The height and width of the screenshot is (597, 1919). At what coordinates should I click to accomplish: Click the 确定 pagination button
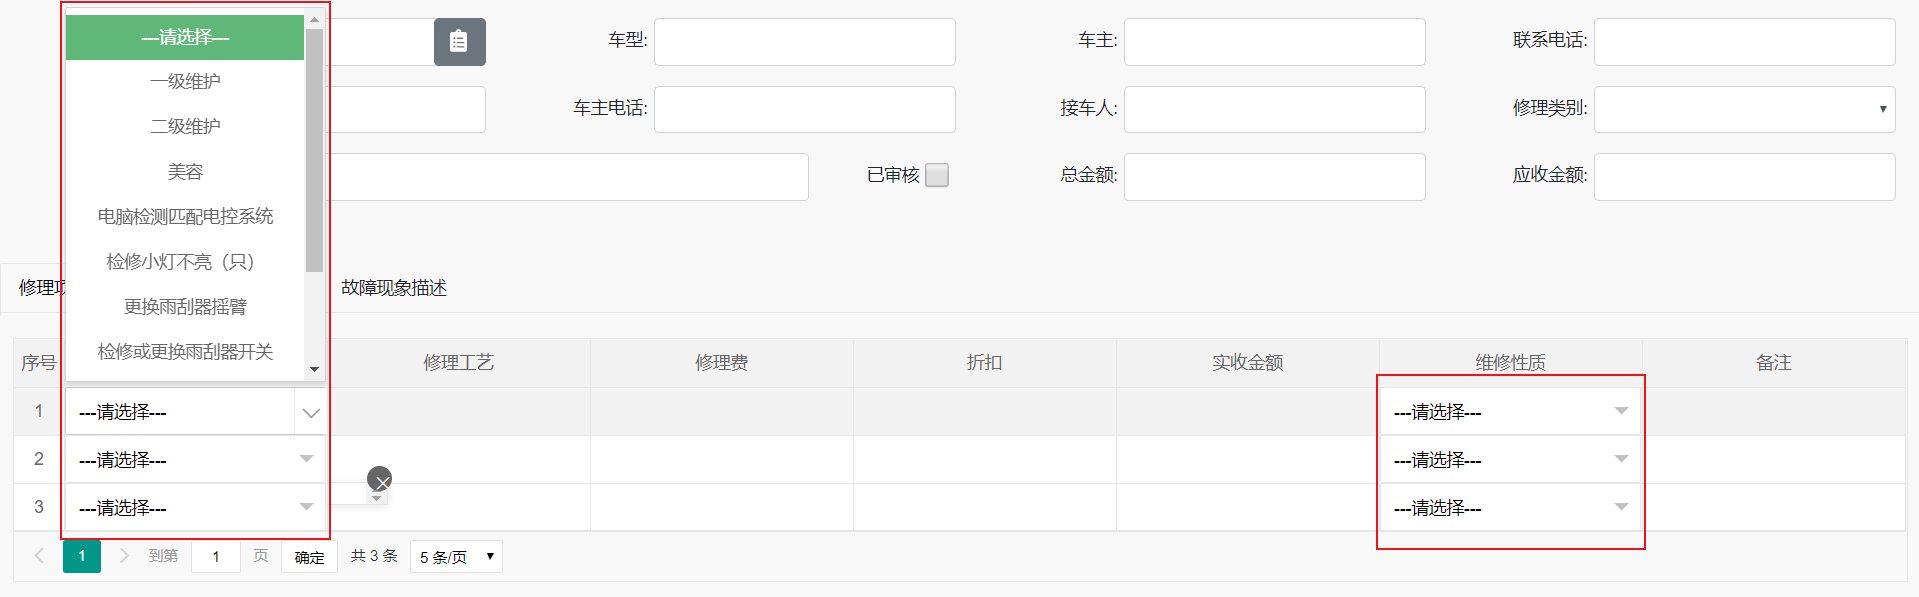click(309, 557)
